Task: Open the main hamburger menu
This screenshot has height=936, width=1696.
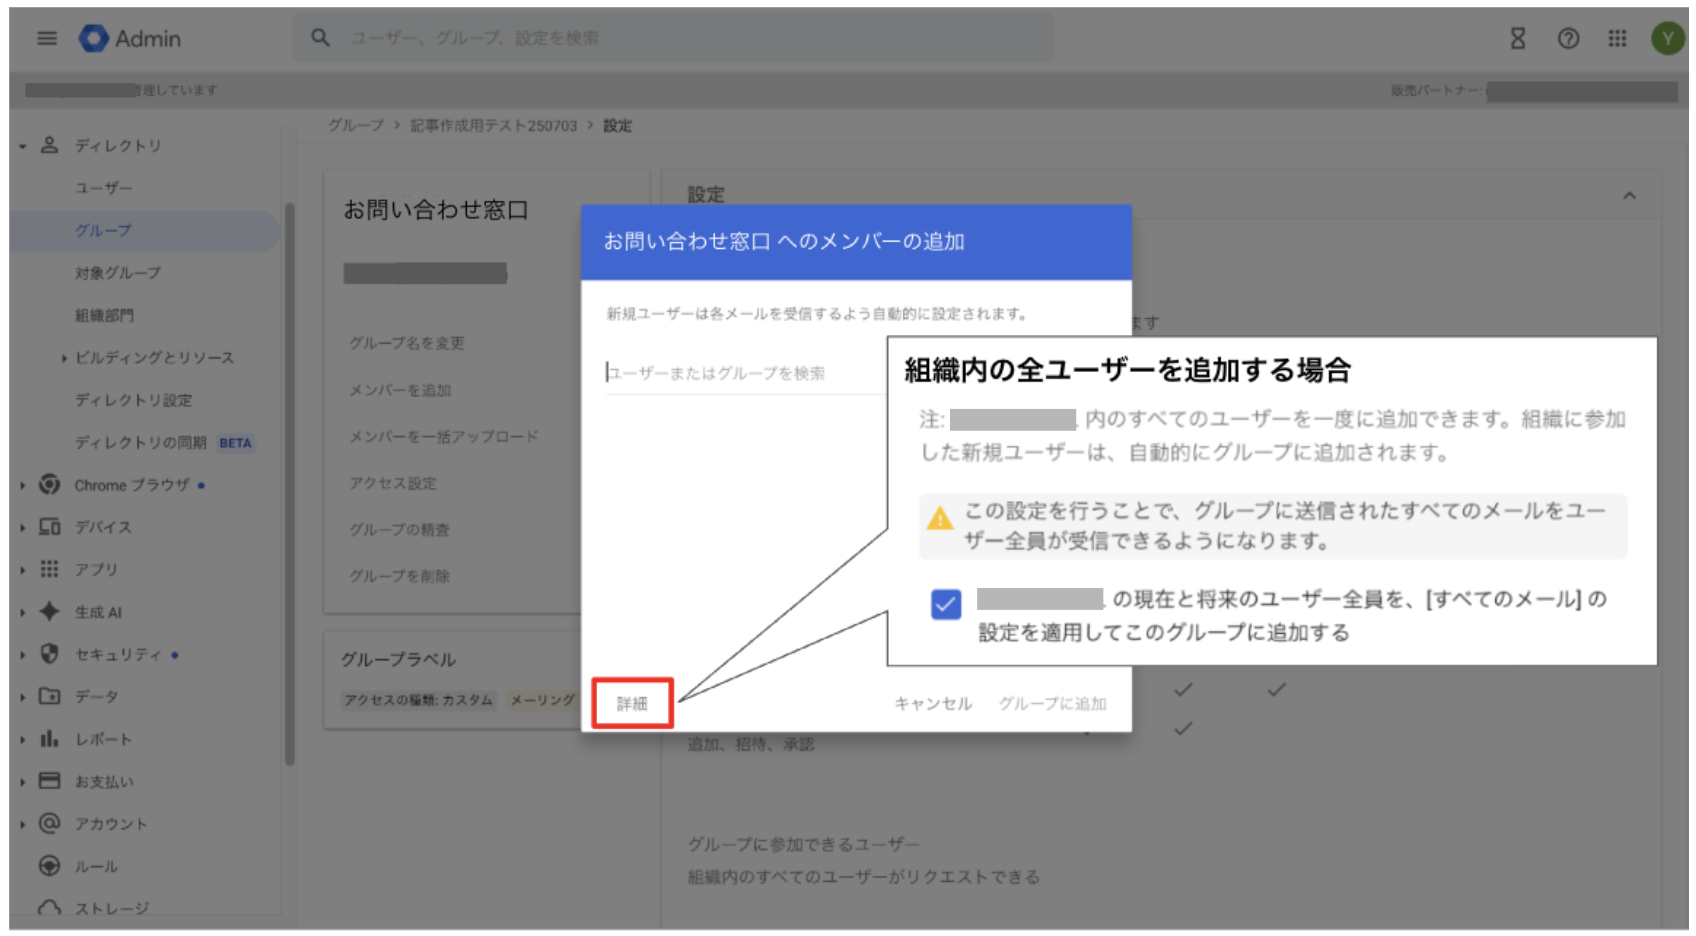Action: click(x=47, y=39)
